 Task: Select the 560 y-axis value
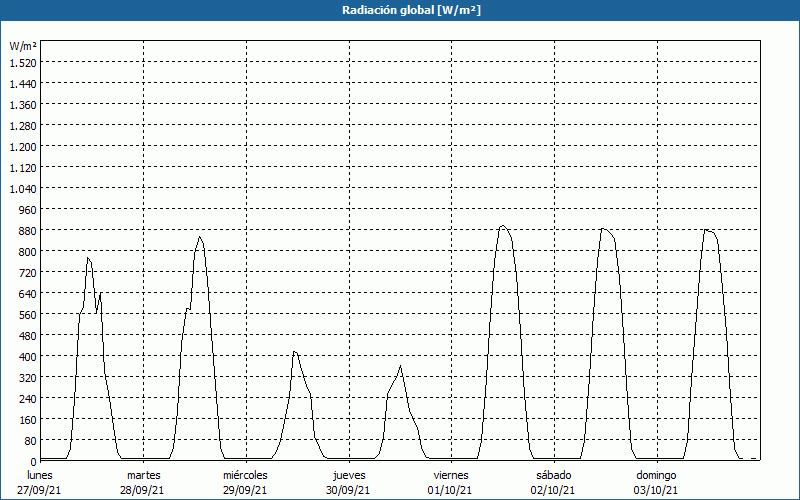[28, 315]
